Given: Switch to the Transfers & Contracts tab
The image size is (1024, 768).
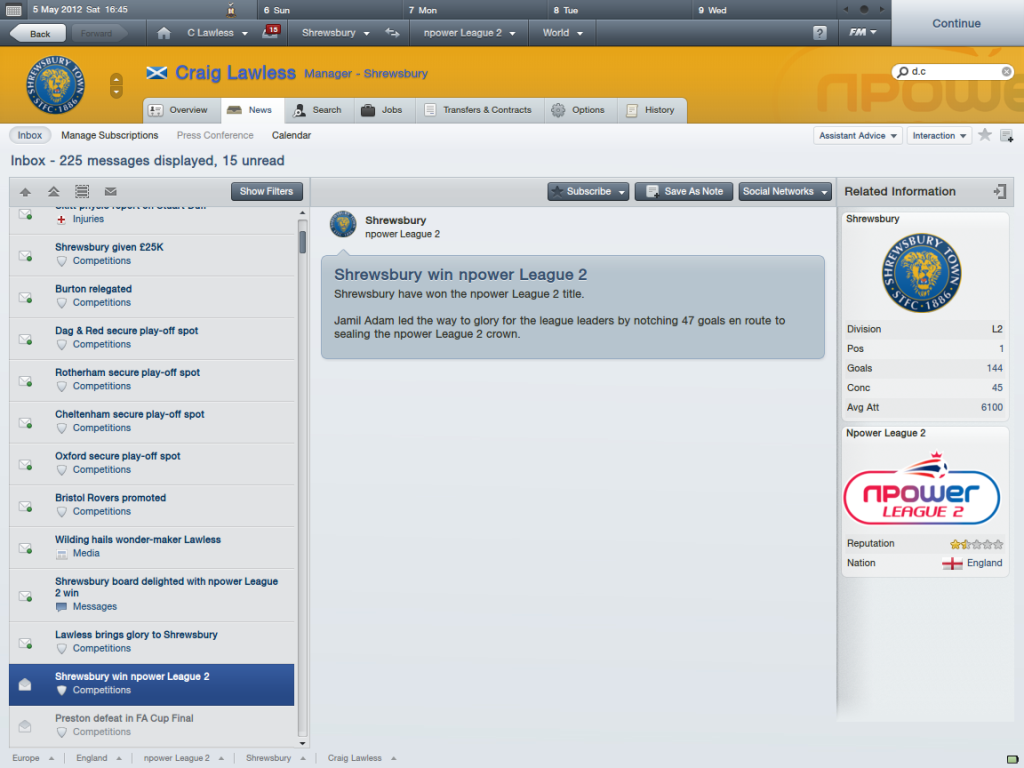Looking at the screenshot, I should pyautogui.click(x=479, y=110).
